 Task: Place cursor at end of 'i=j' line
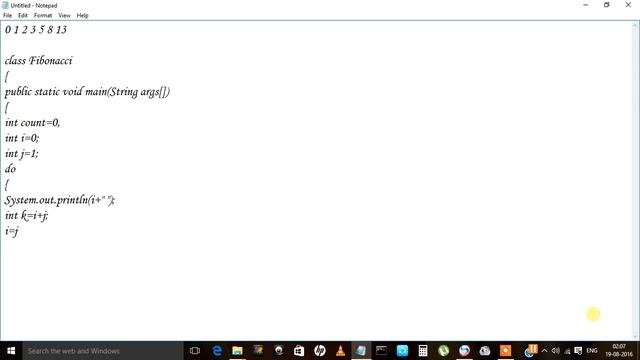[19, 231]
